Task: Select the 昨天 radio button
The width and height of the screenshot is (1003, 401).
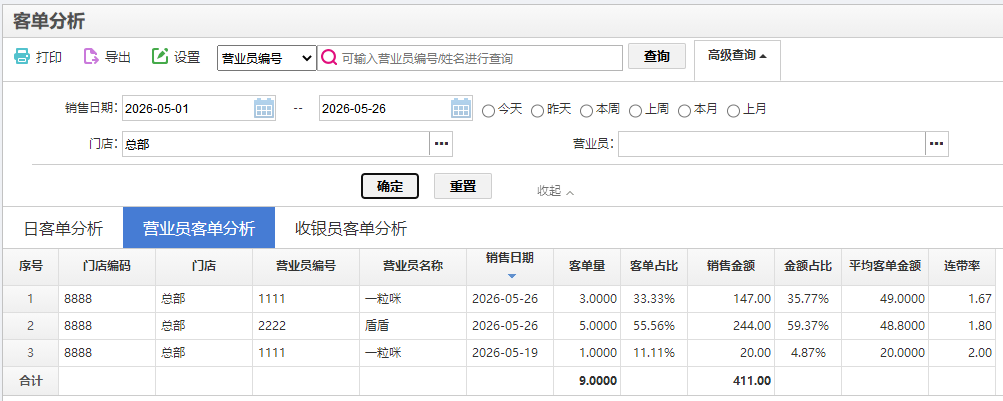Action: (537, 111)
